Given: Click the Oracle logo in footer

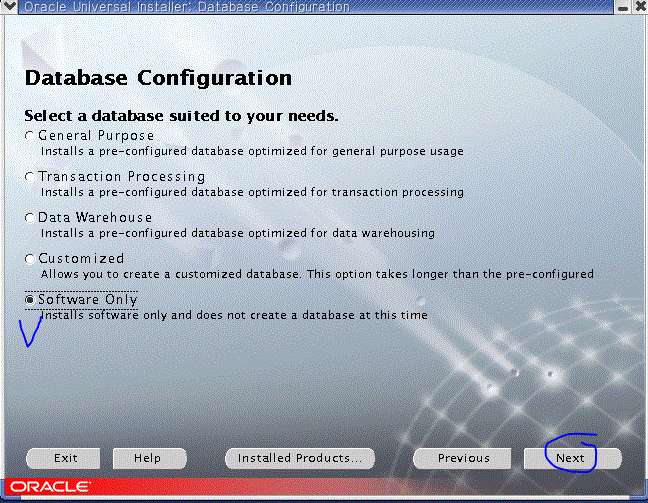Looking at the screenshot, I should tap(50, 487).
